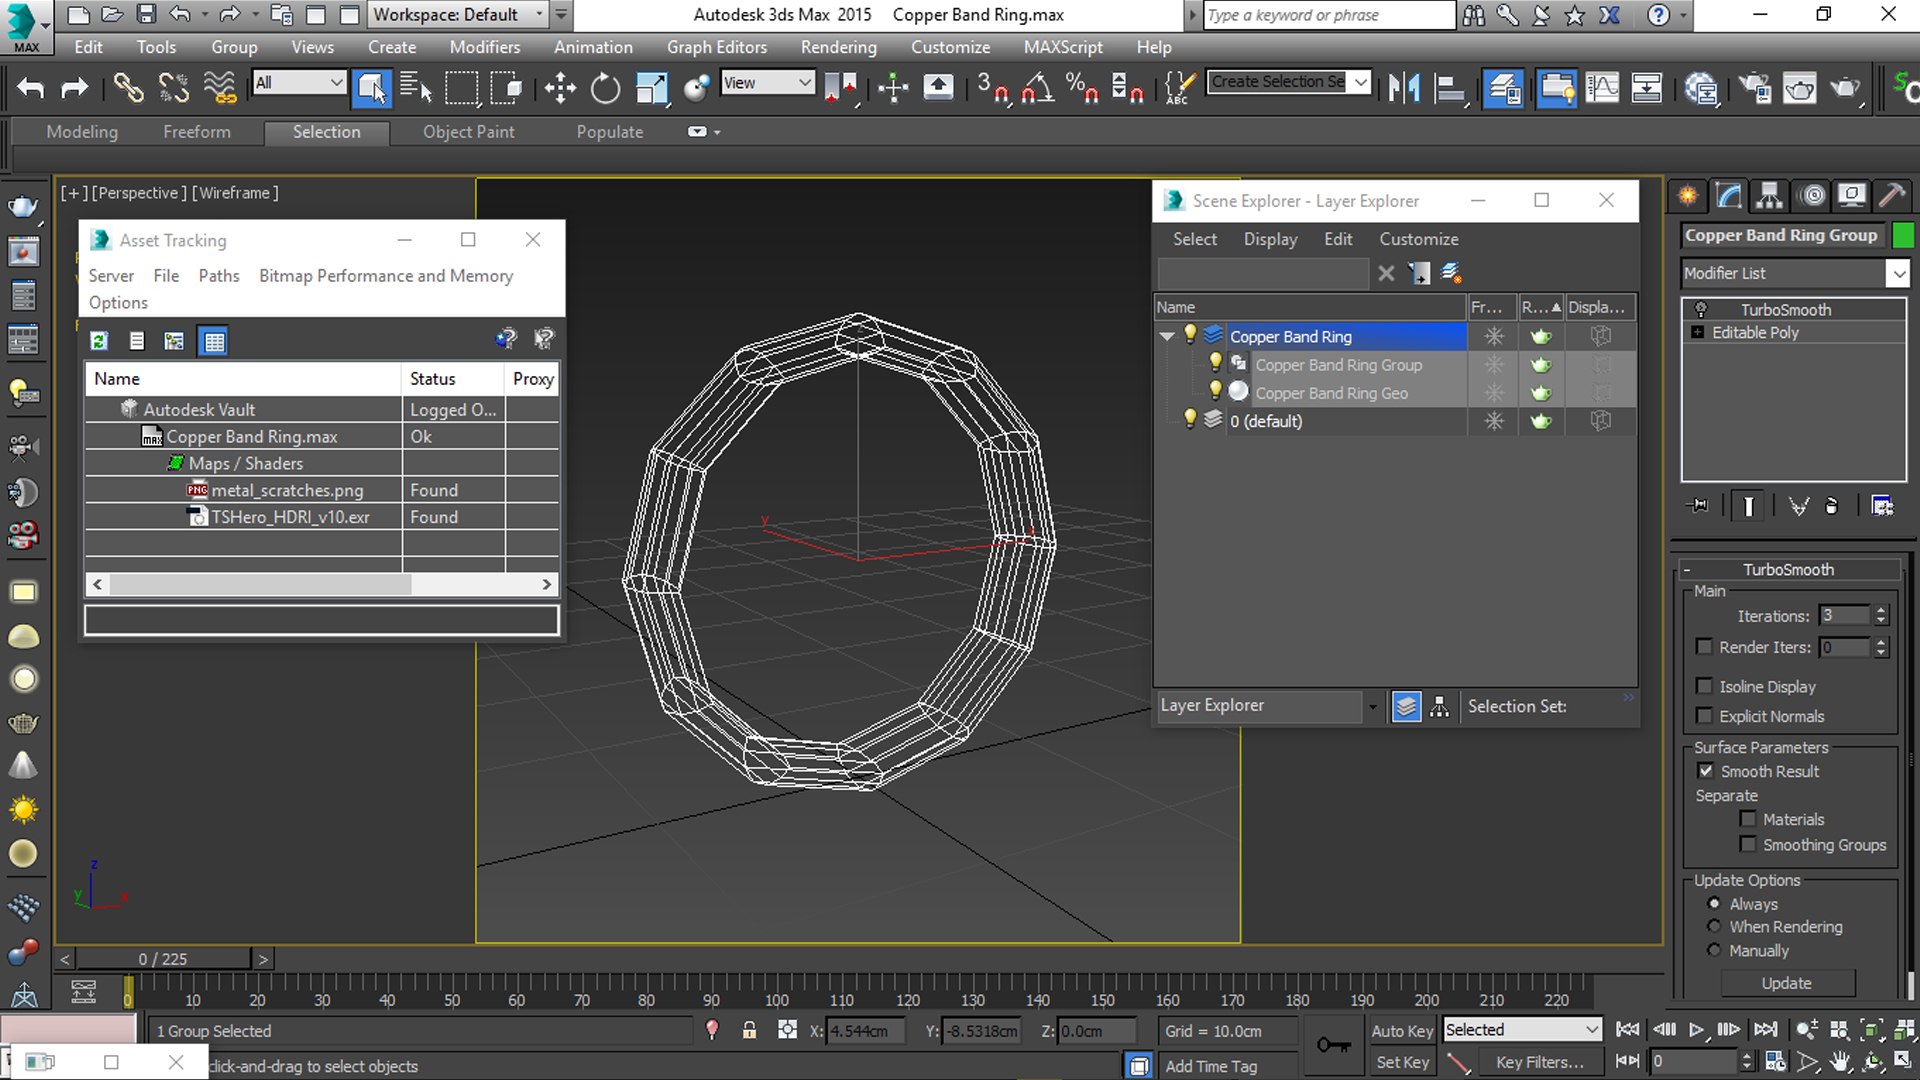Screen dimensions: 1920x1080
Task: Click the time slider showing 0 / 225
Action: [x=163, y=959]
